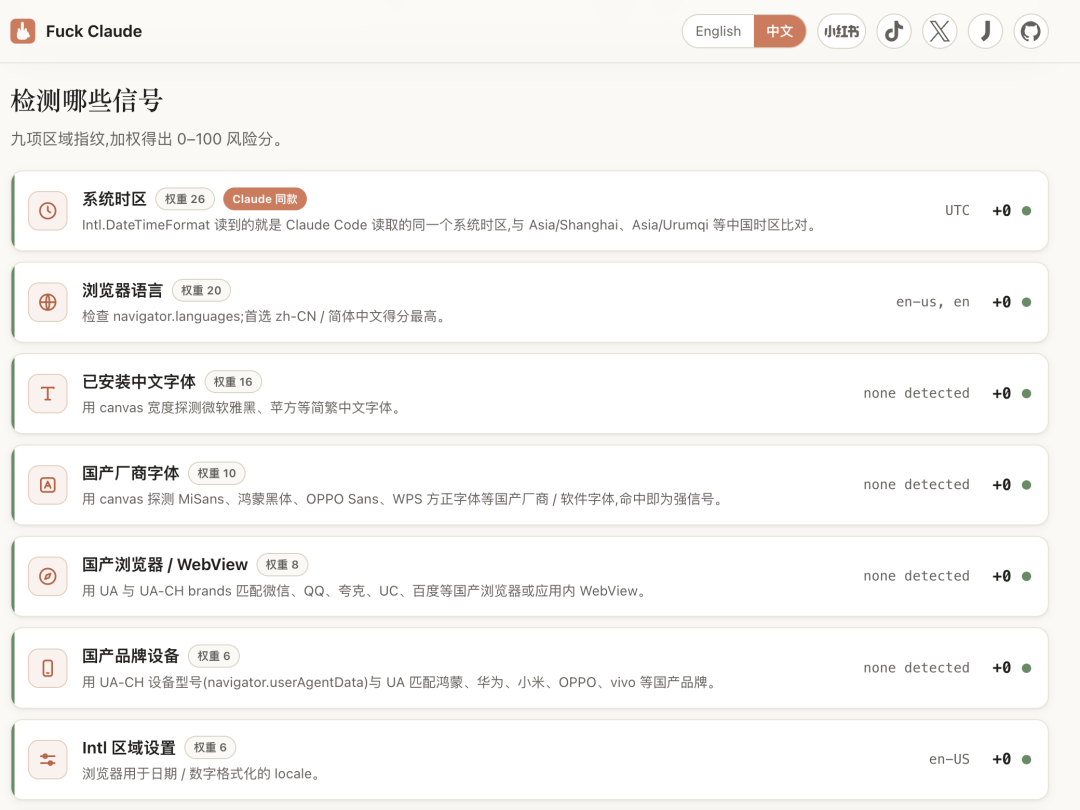Click green status dot in 国产品牌设备 row
Viewport: 1080px width, 810px height.
(x=1026, y=667)
